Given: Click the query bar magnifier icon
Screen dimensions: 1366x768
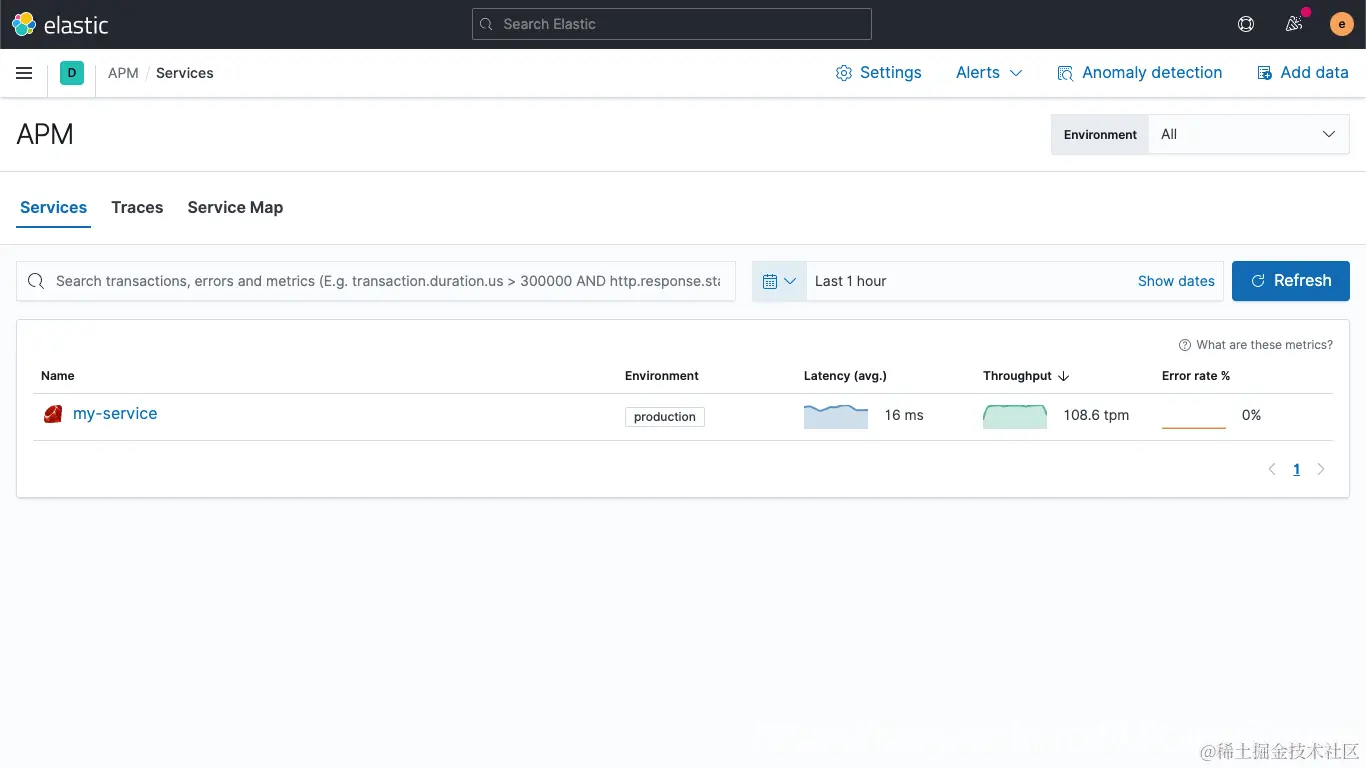Looking at the screenshot, I should click(36, 281).
